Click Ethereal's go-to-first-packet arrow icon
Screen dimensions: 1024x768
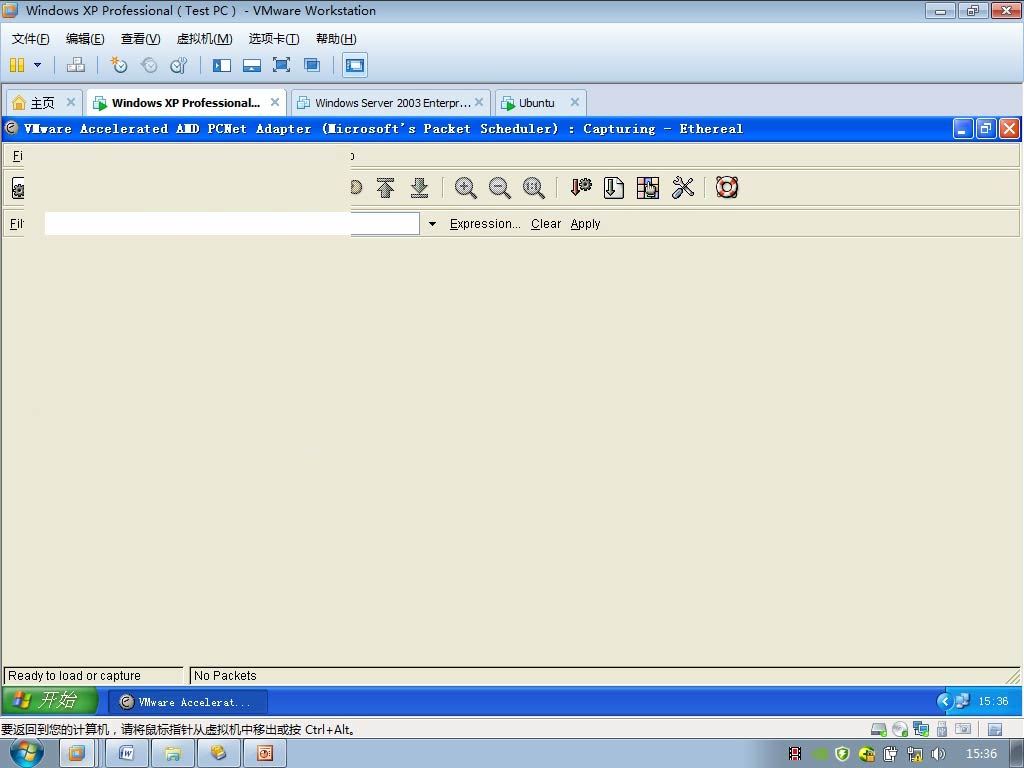coord(385,188)
